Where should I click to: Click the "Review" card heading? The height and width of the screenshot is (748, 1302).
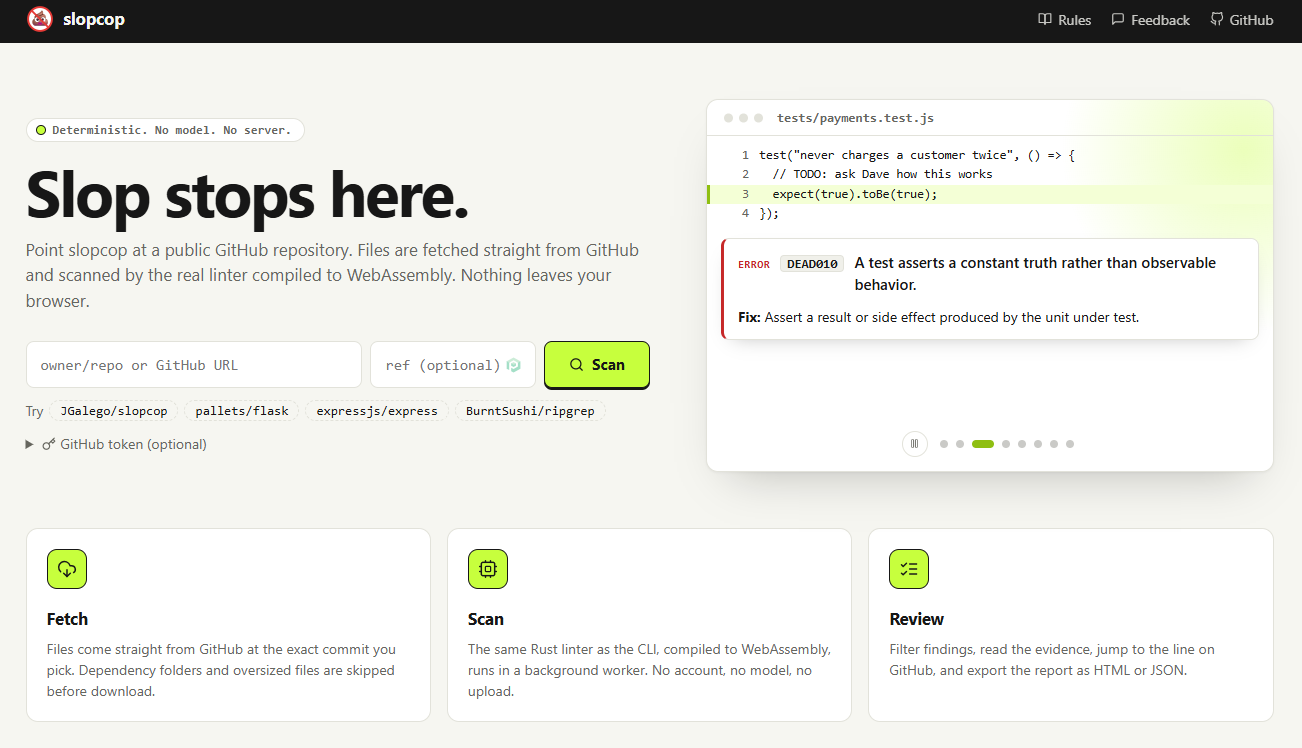pos(917,619)
